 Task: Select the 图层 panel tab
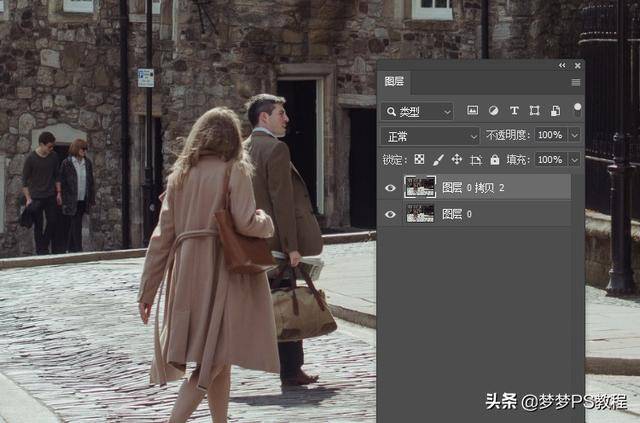pyautogui.click(x=394, y=83)
